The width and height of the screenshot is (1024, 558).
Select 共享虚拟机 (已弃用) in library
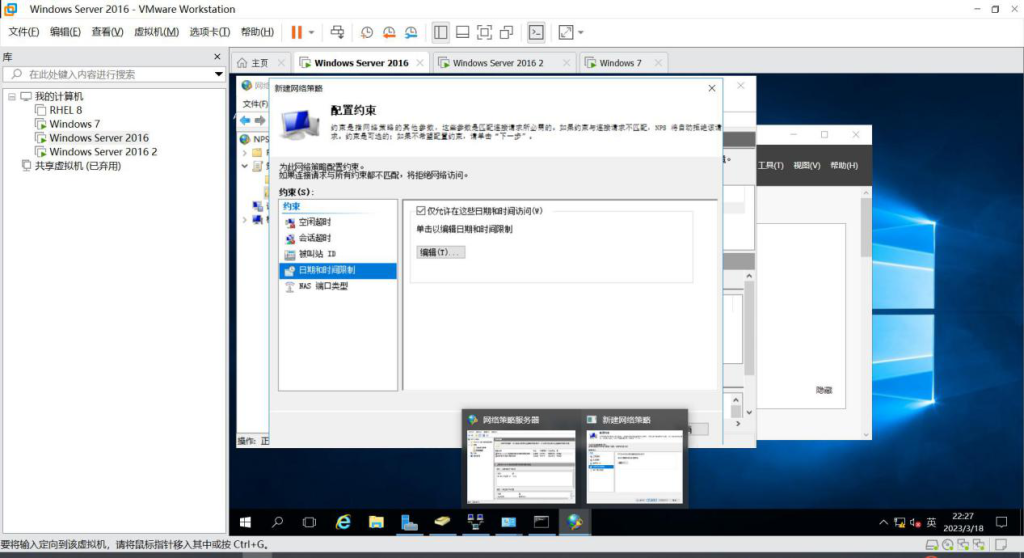[x=77, y=166]
